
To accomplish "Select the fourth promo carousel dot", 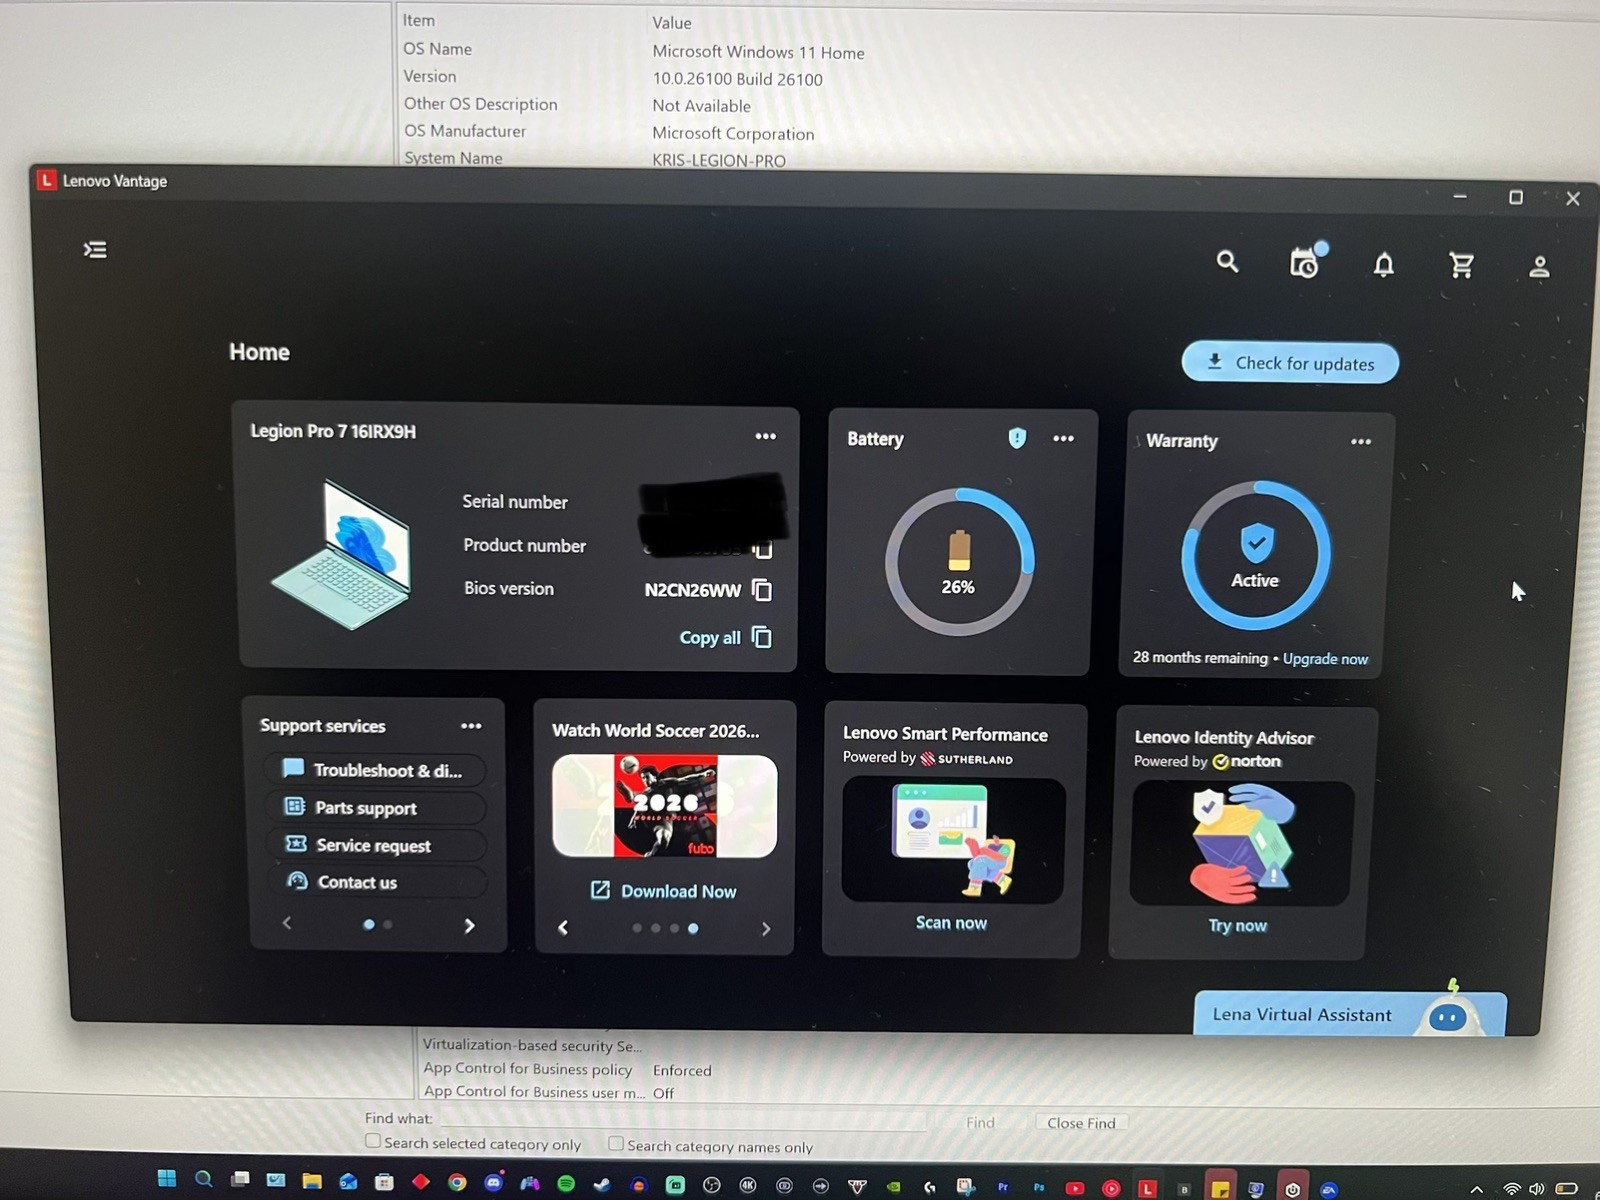I will tap(693, 929).
